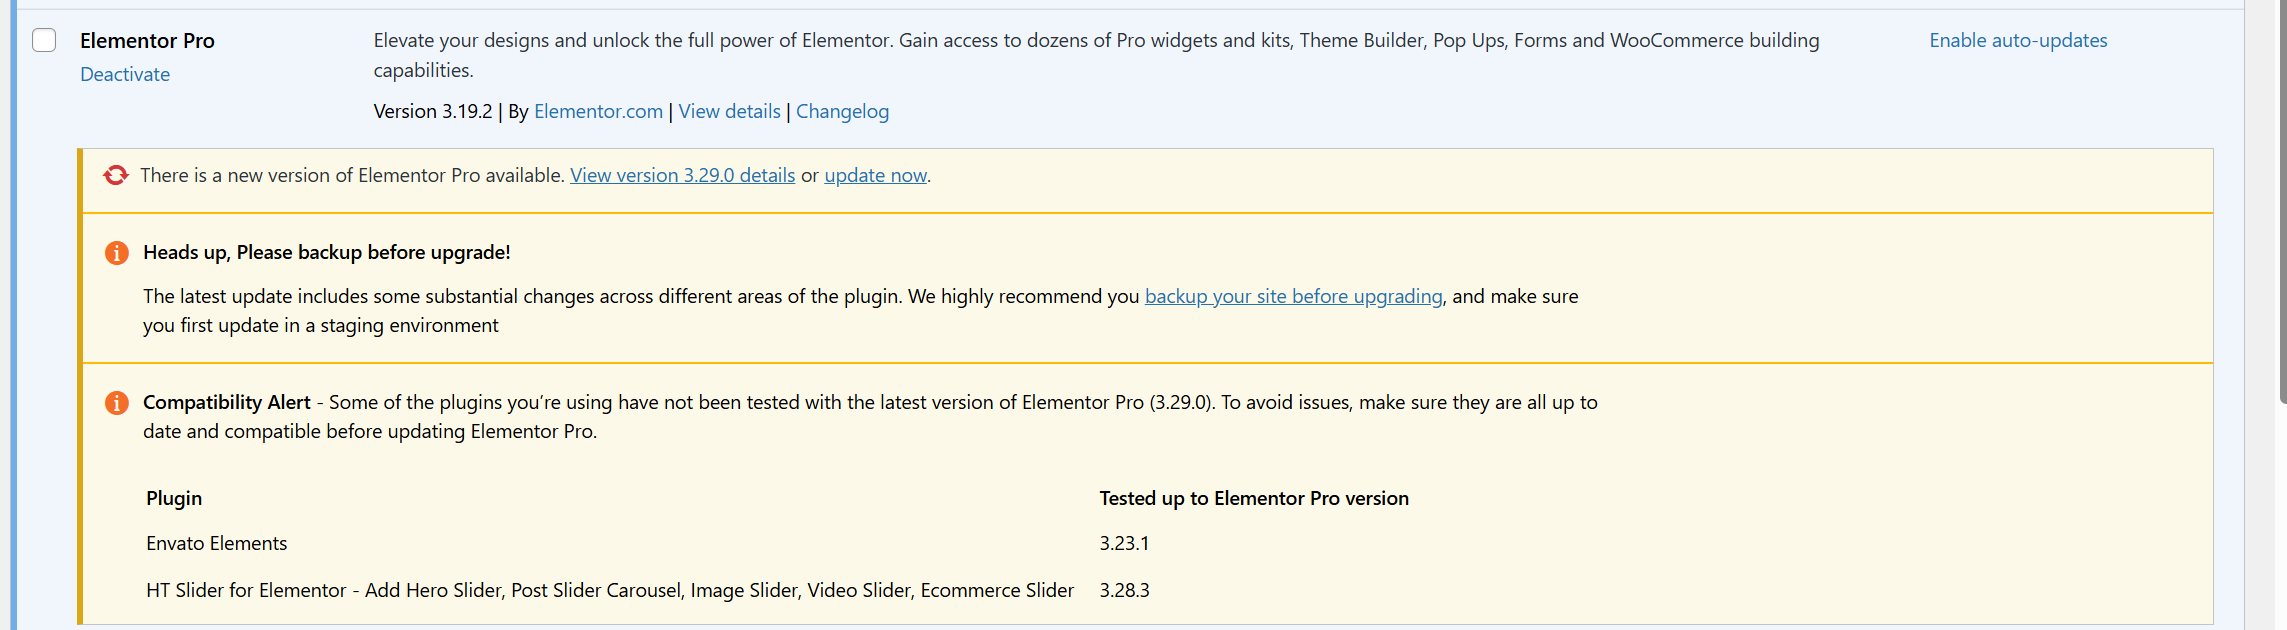2287x630 pixels.
Task: Click the Tested up to version column header
Action: (x=1254, y=498)
